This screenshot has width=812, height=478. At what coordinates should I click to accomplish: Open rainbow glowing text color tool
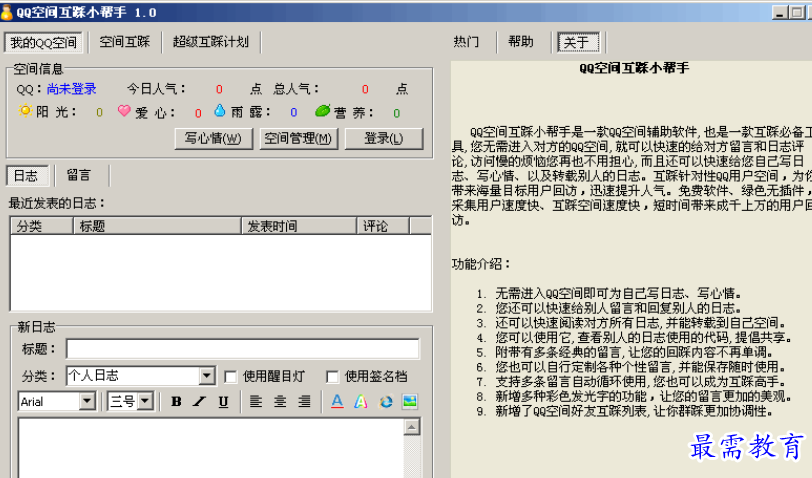(x=361, y=401)
